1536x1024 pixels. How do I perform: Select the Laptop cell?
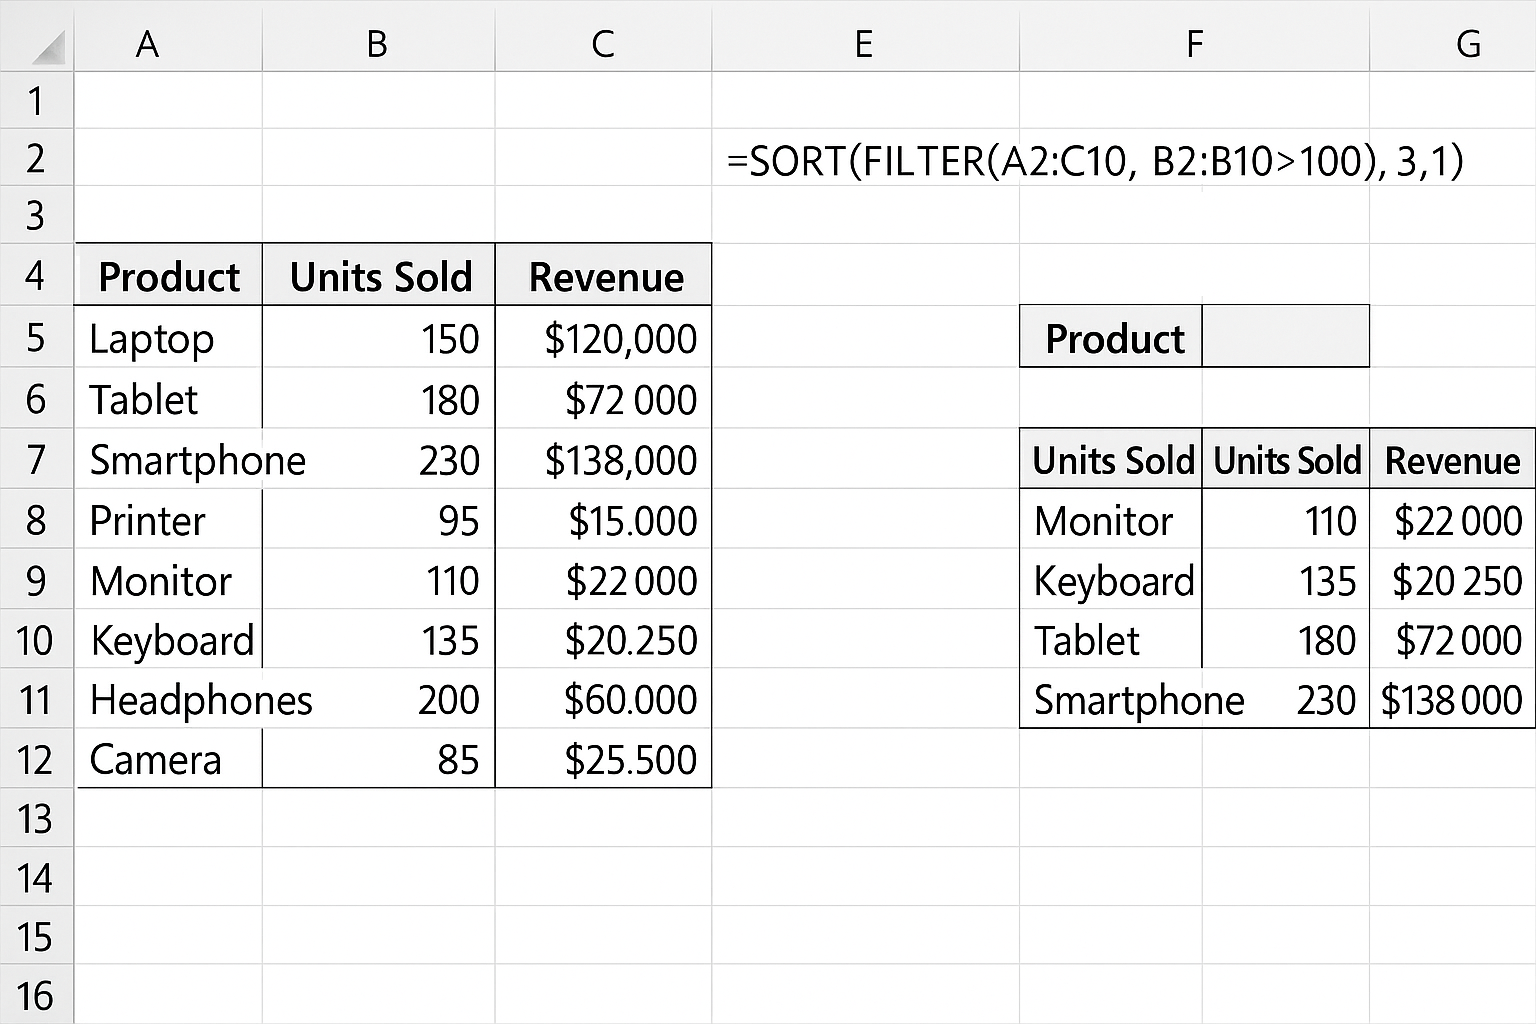(x=168, y=337)
